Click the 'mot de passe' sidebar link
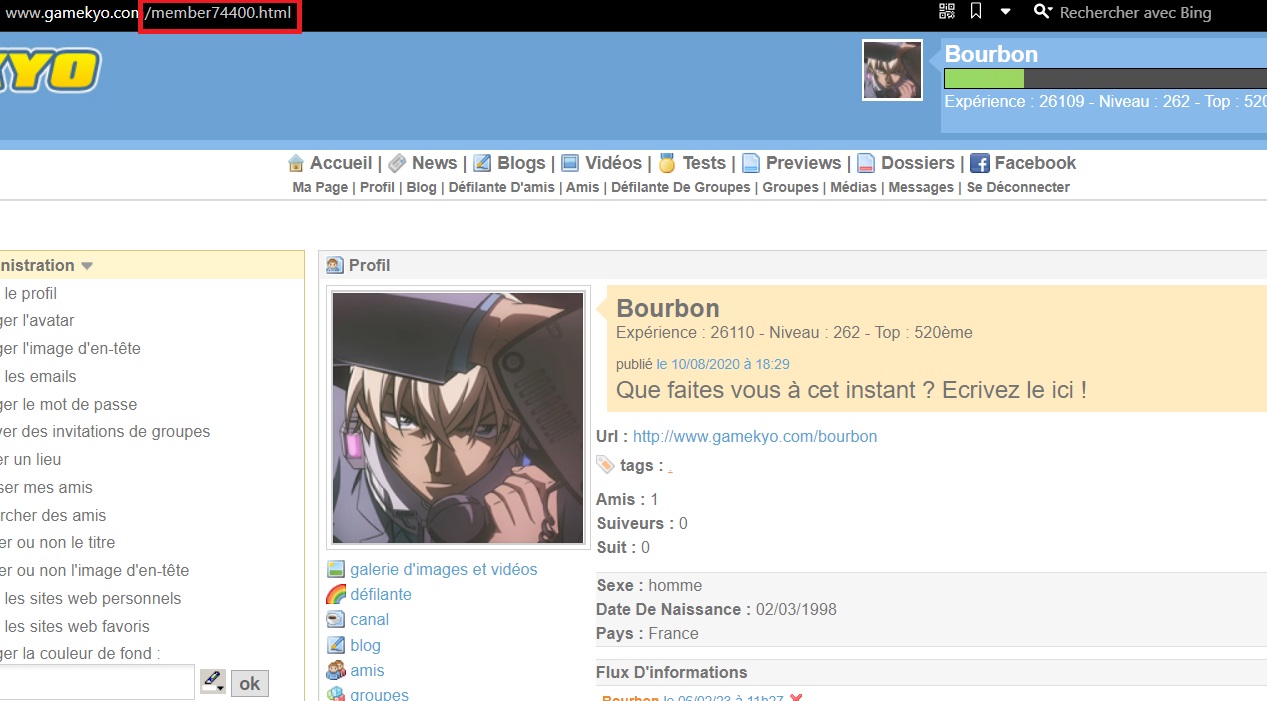The image size is (1267, 701). pos(69,404)
